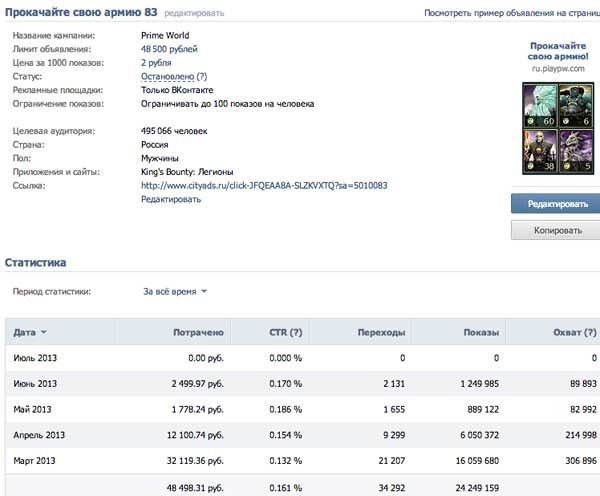Image resolution: width=600 pixels, height=496 pixels.
Task: Click the '21 207' clicks cell
Action: [392, 461]
